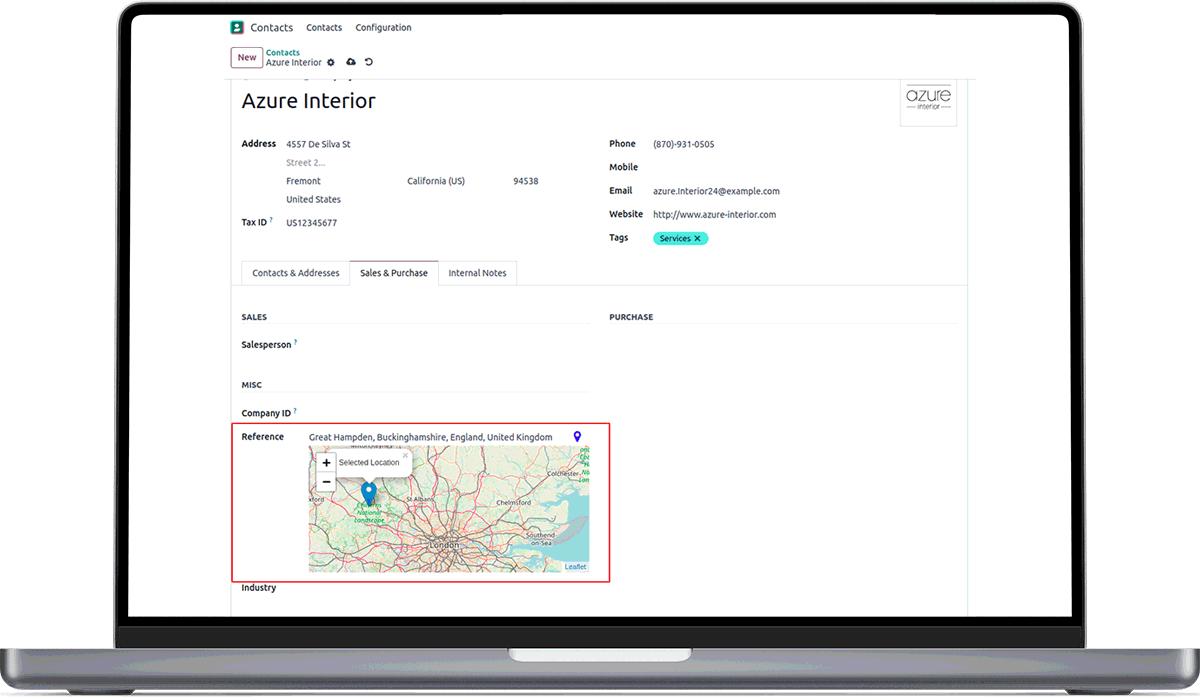Screen dimensions: 1200x697
Task: Close the Selected Location popup
Action: click(x=405, y=455)
